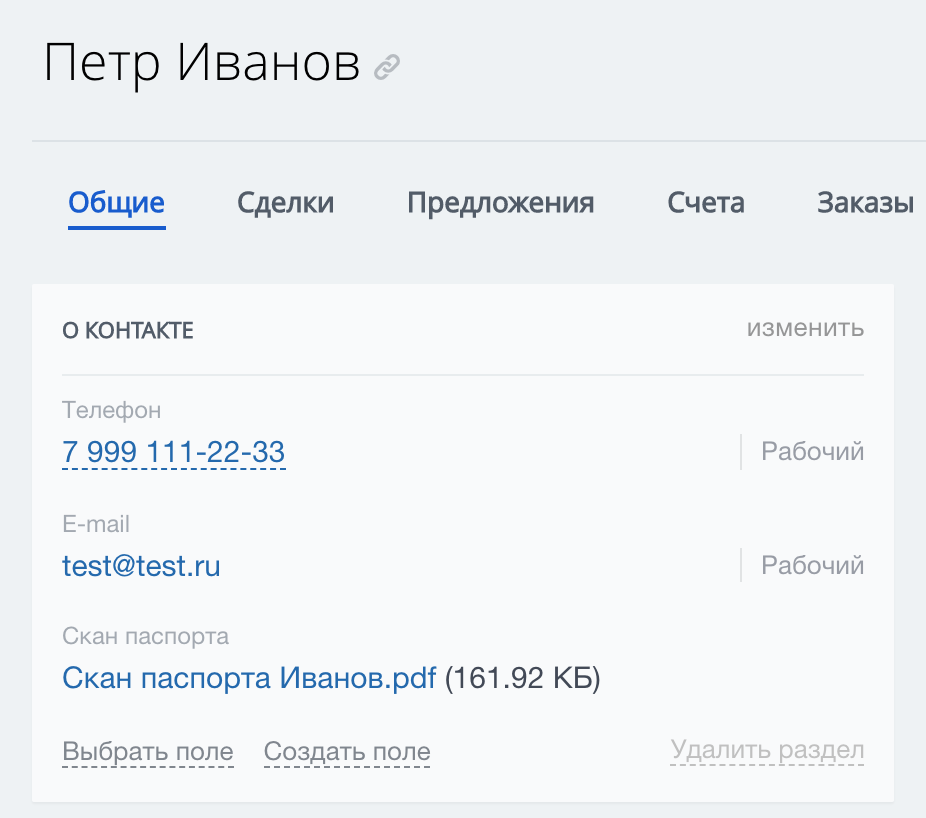The height and width of the screenshot is (818, 926).
Task: Call phone number 7 999 111-22-33
Action: pos(174,452)
